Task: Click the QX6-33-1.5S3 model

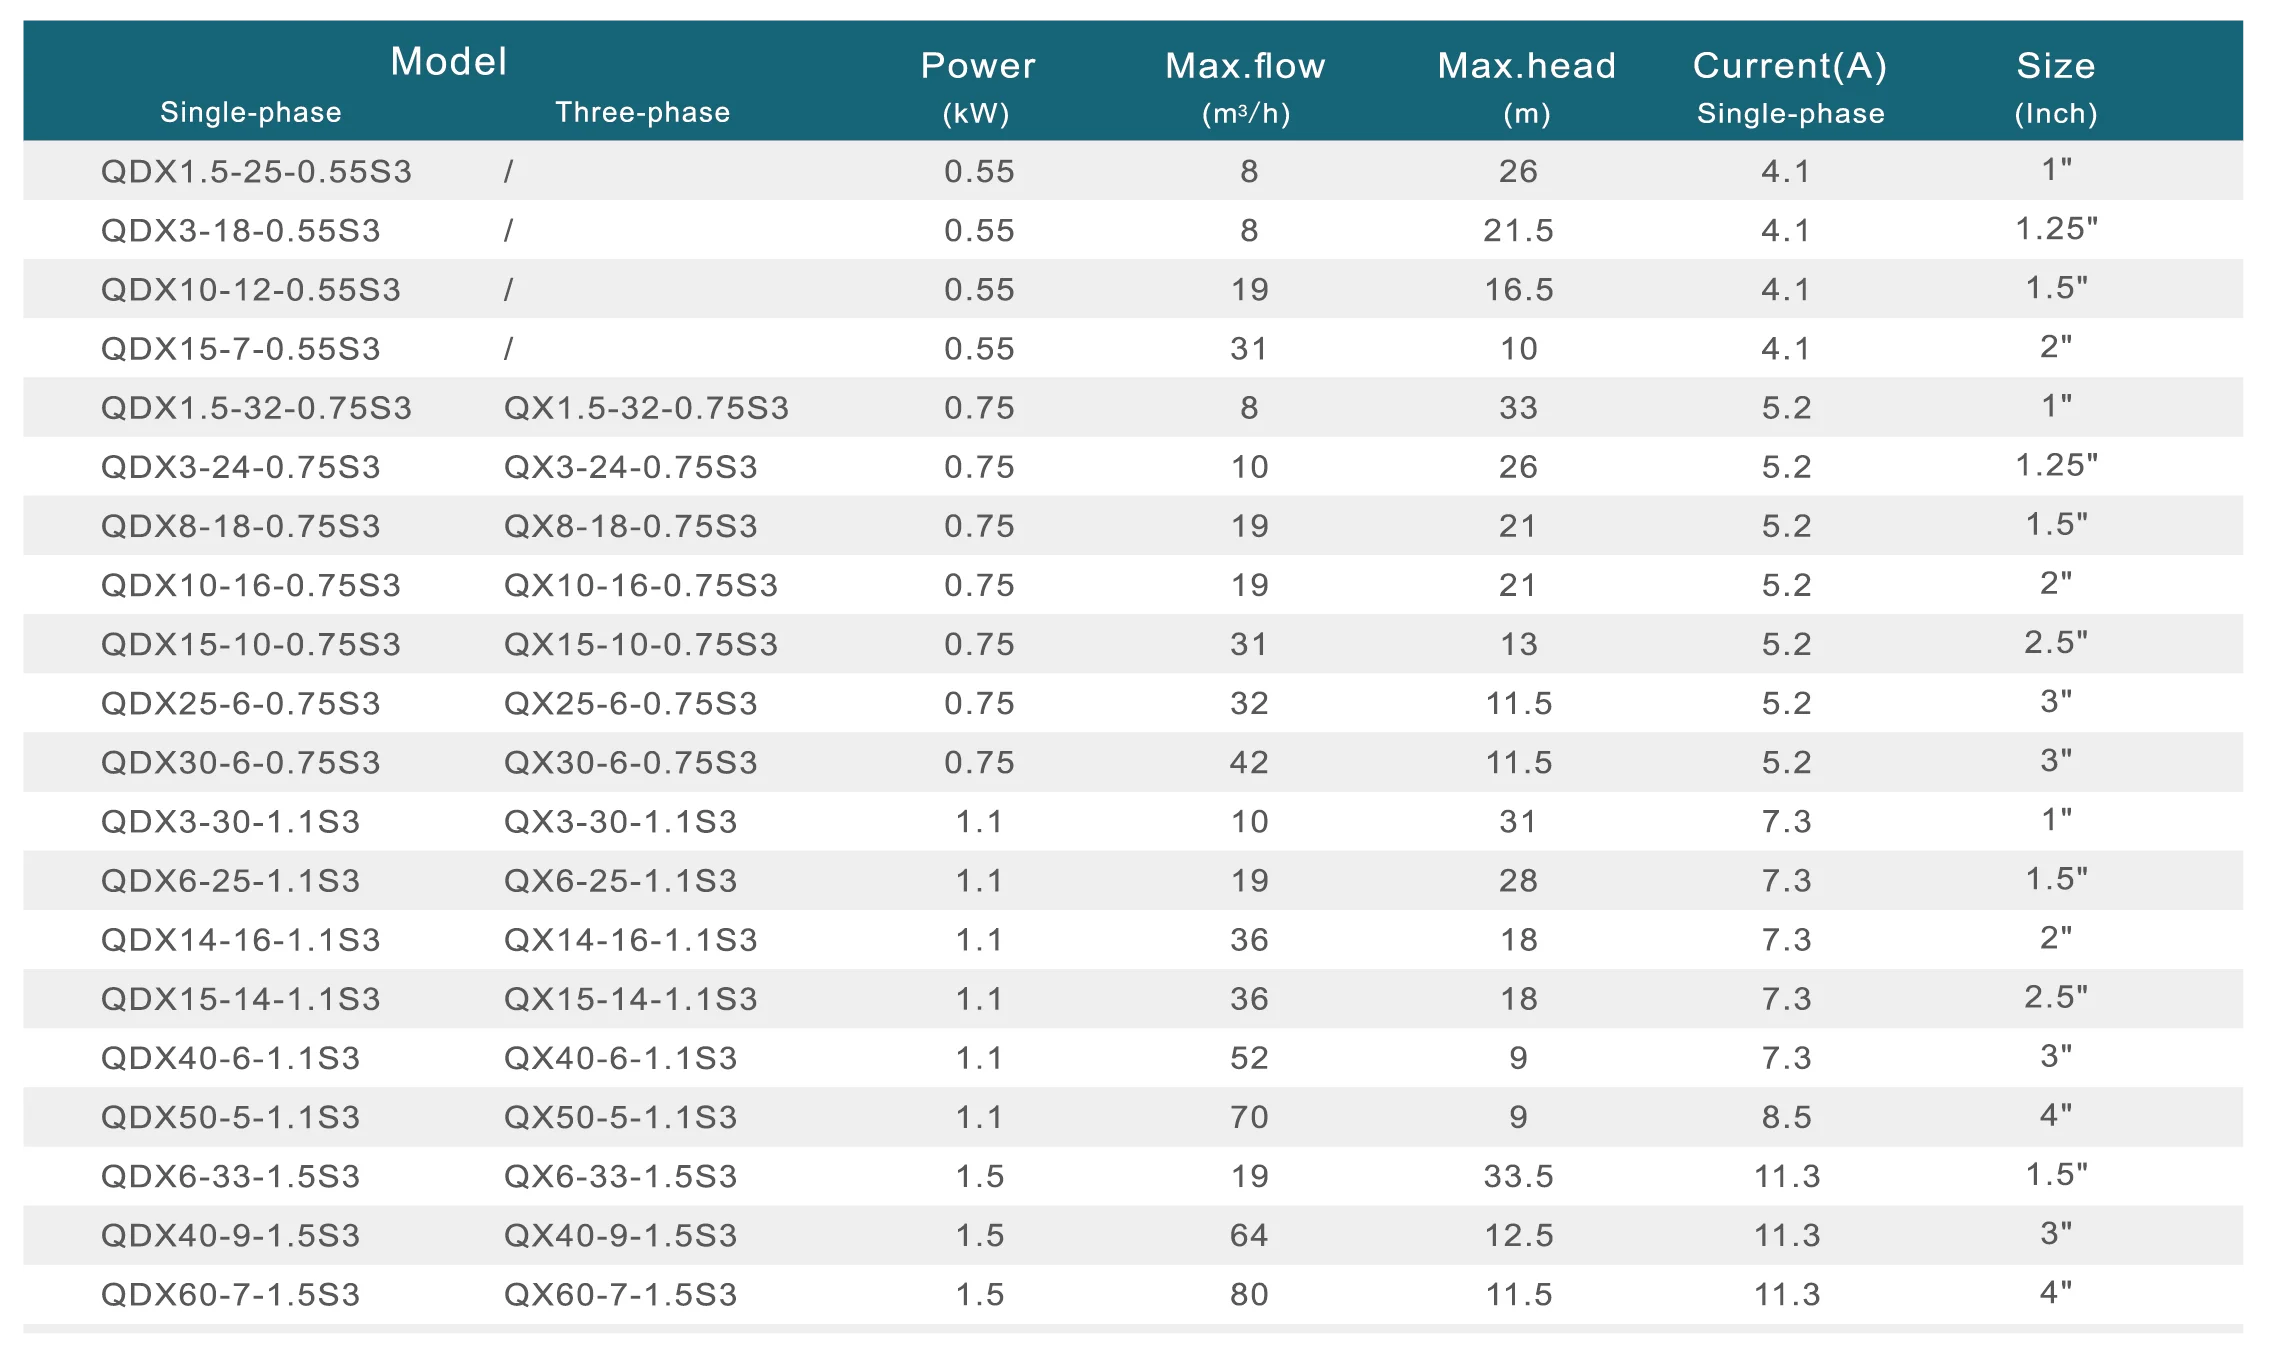Action: pos(620,1176)
